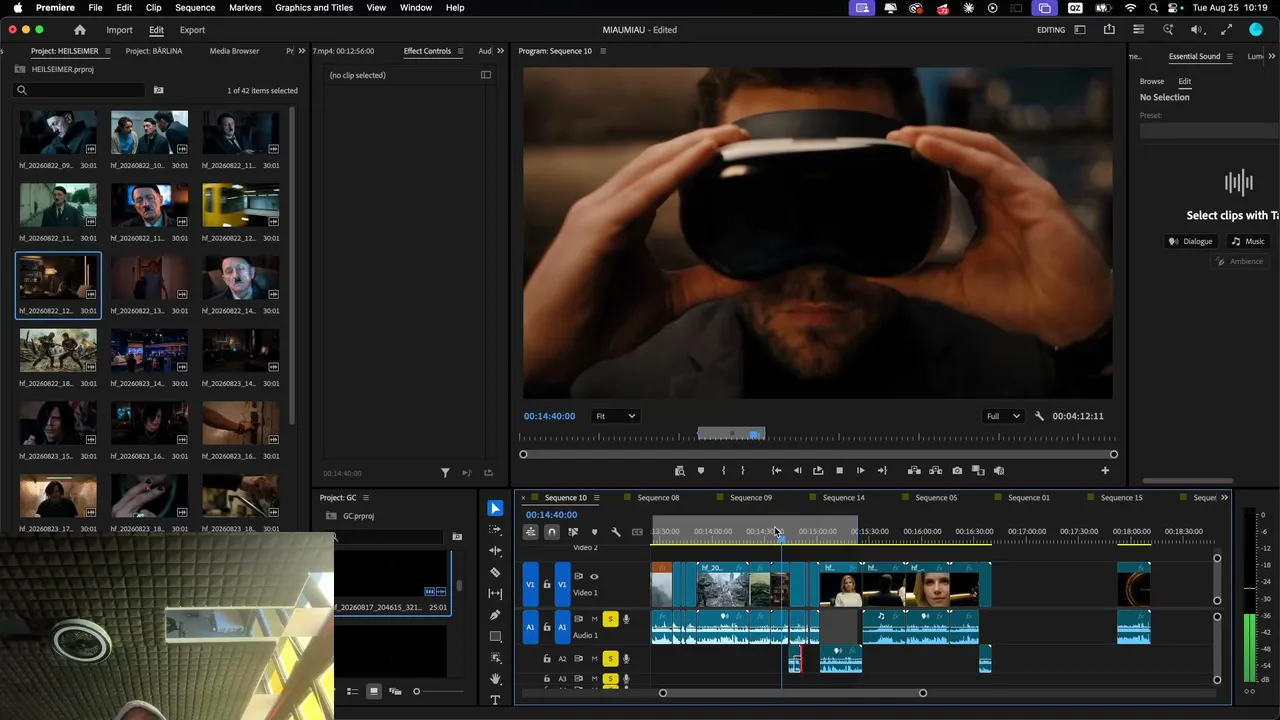Open filter icon in Effect Controls panel
Viewport: 1280px width, 720px height.
[446, 473]
